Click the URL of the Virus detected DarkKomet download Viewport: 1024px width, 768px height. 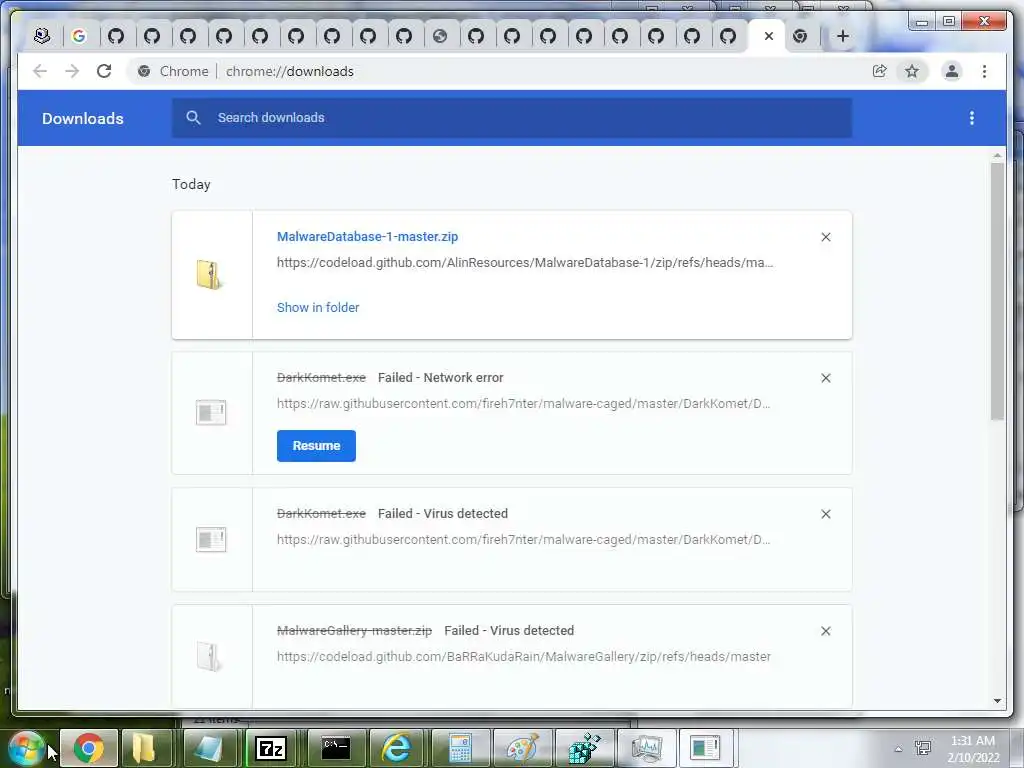[523, 539]
